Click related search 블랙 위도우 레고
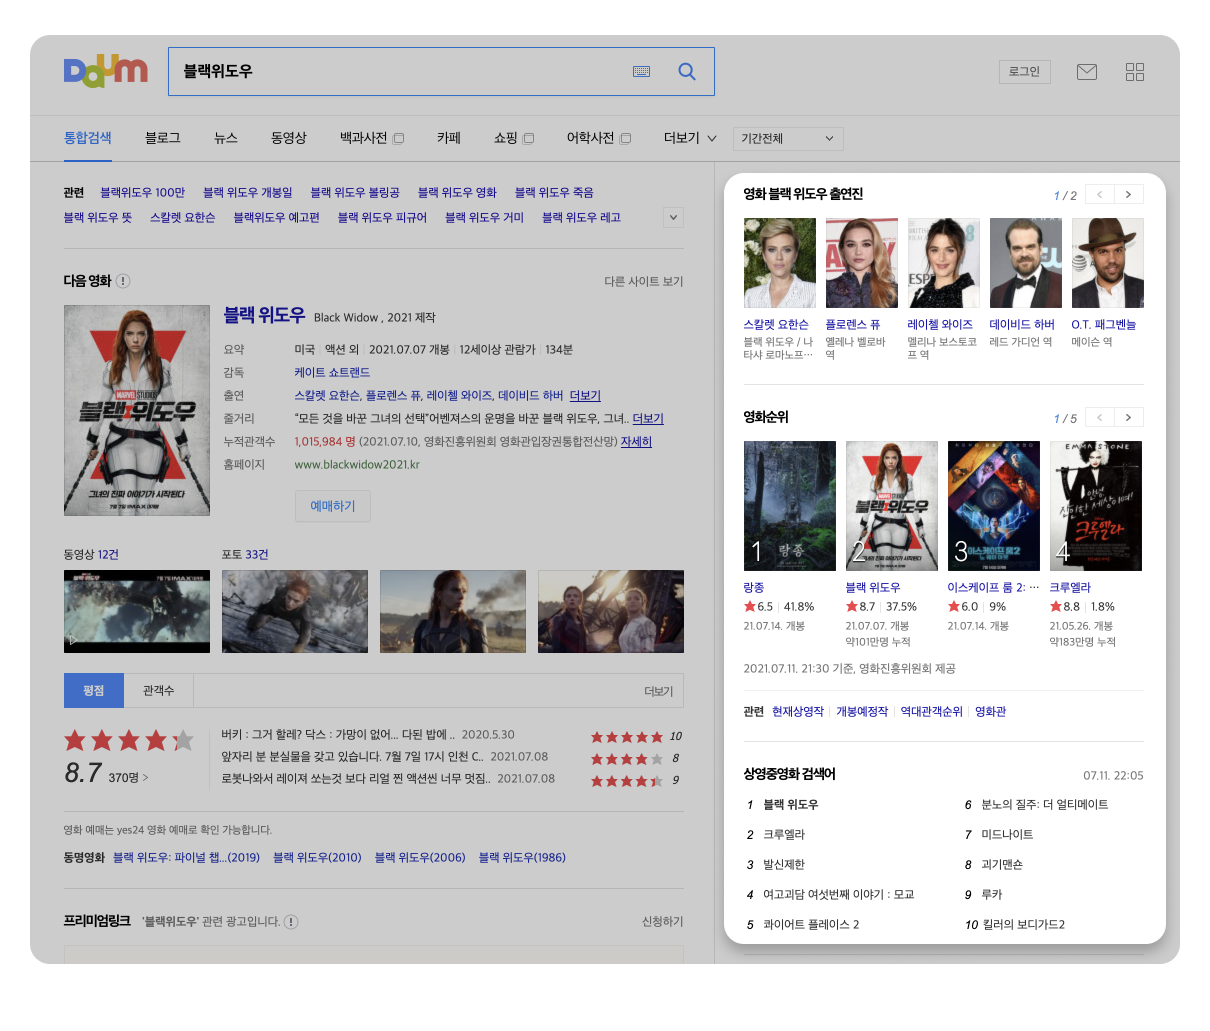 tap(581, 217)
